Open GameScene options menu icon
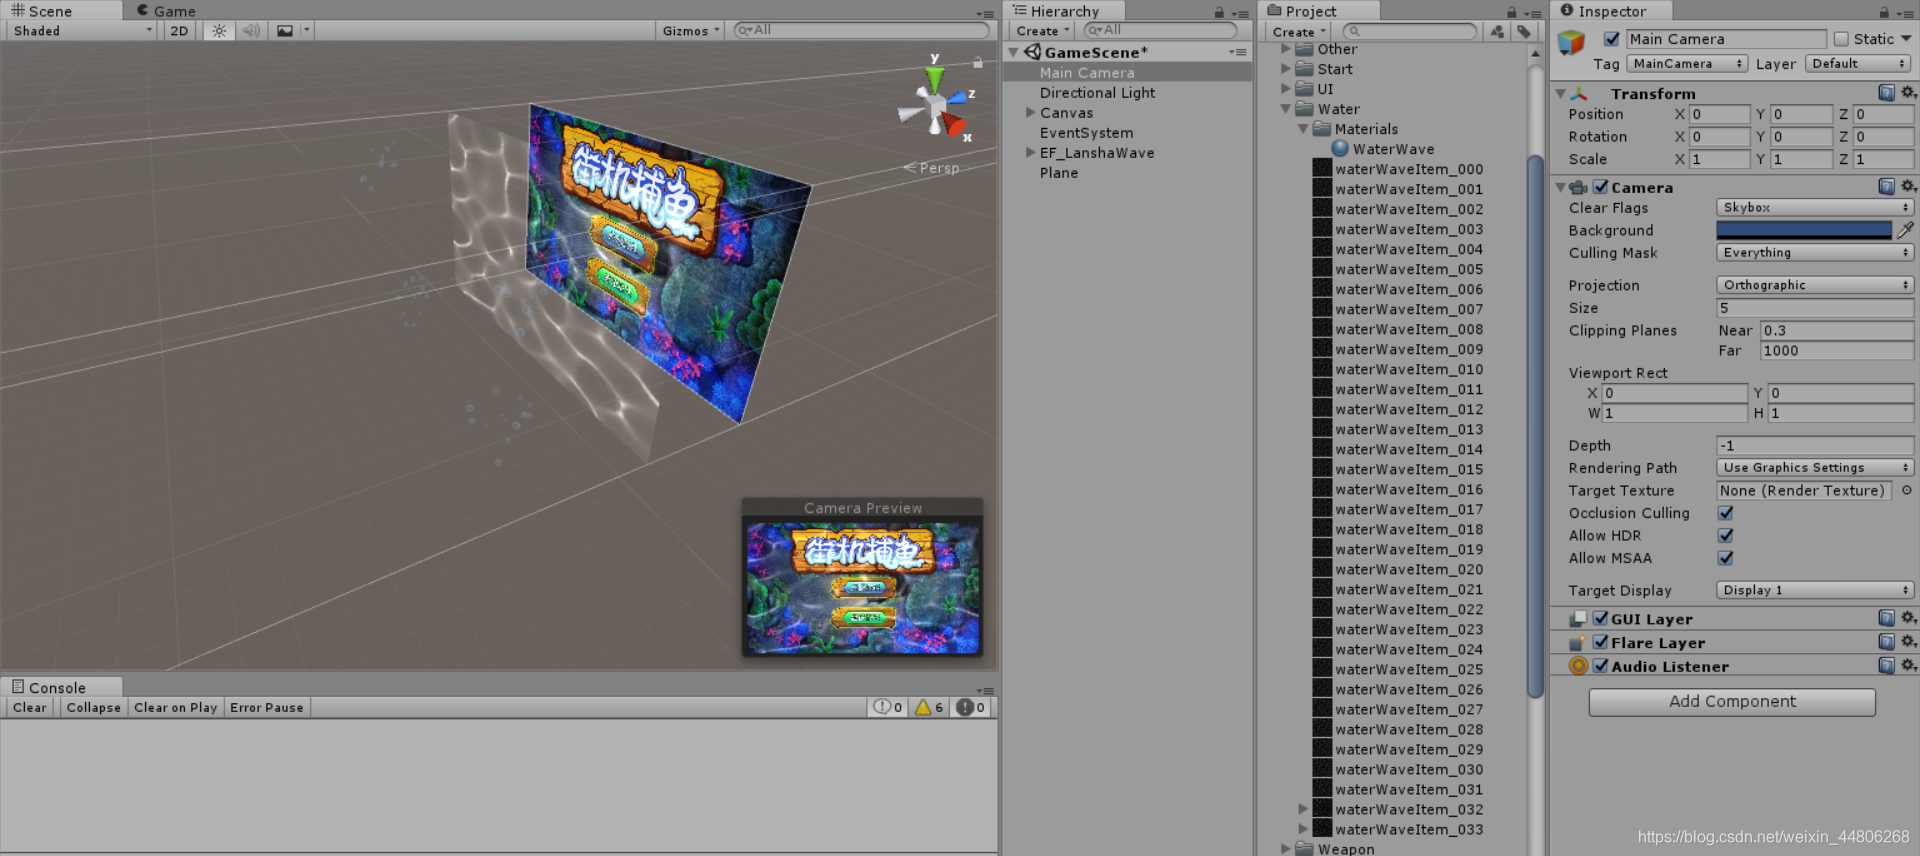 [x=1238, y=52]
